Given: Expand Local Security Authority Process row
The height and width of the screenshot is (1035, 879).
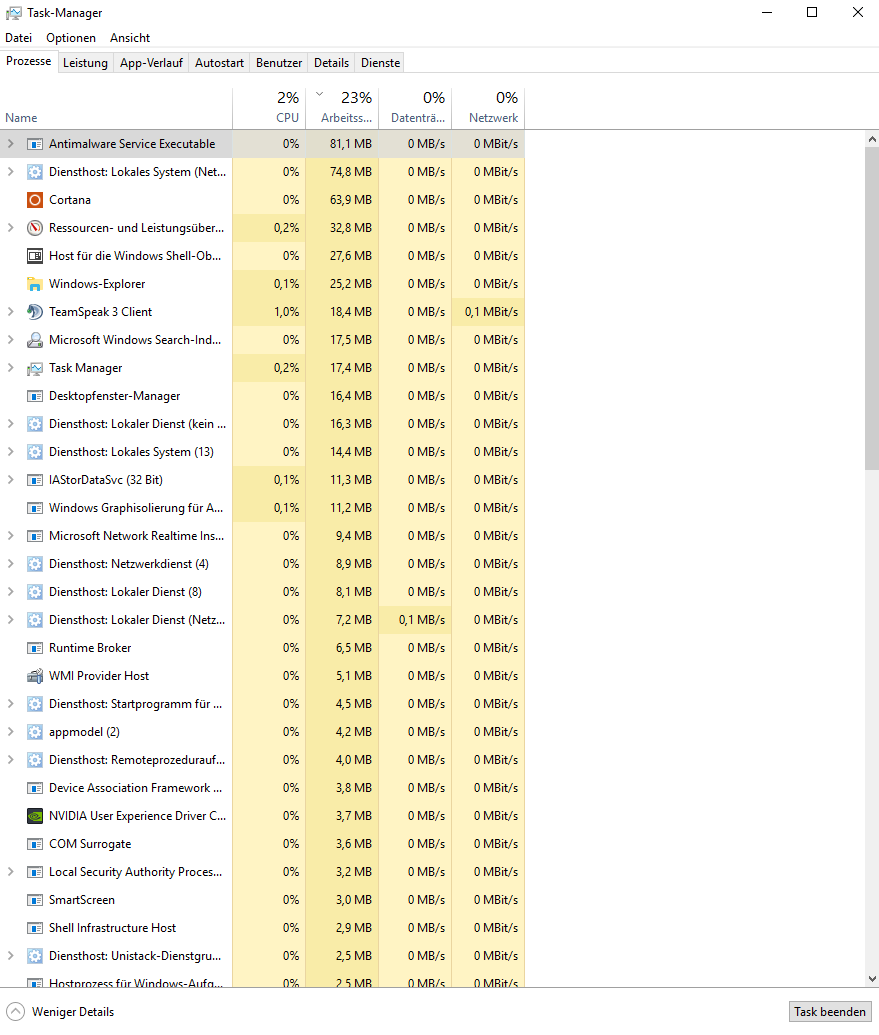Looking at the screenshot, I should tap(11, 872).
